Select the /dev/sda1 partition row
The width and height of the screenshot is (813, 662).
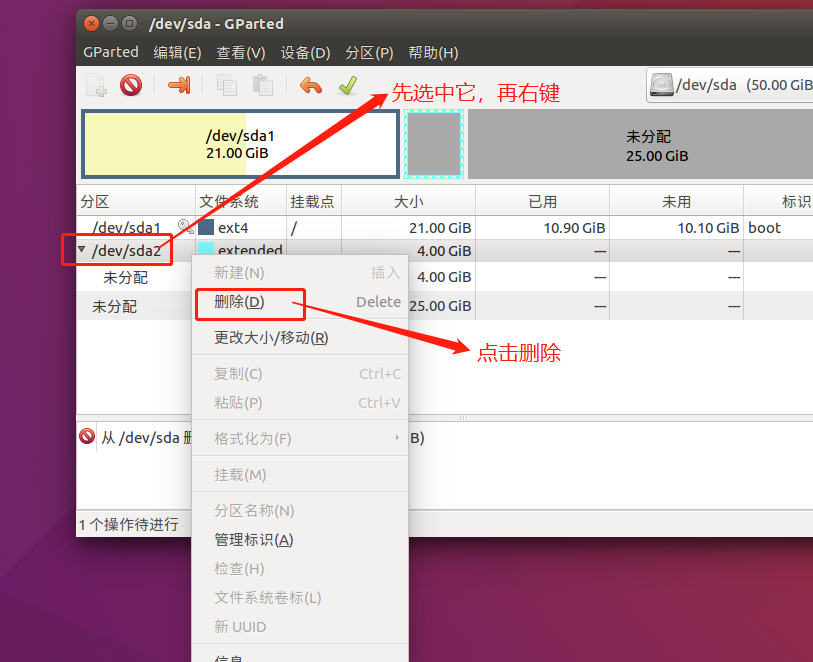[445, 228]
